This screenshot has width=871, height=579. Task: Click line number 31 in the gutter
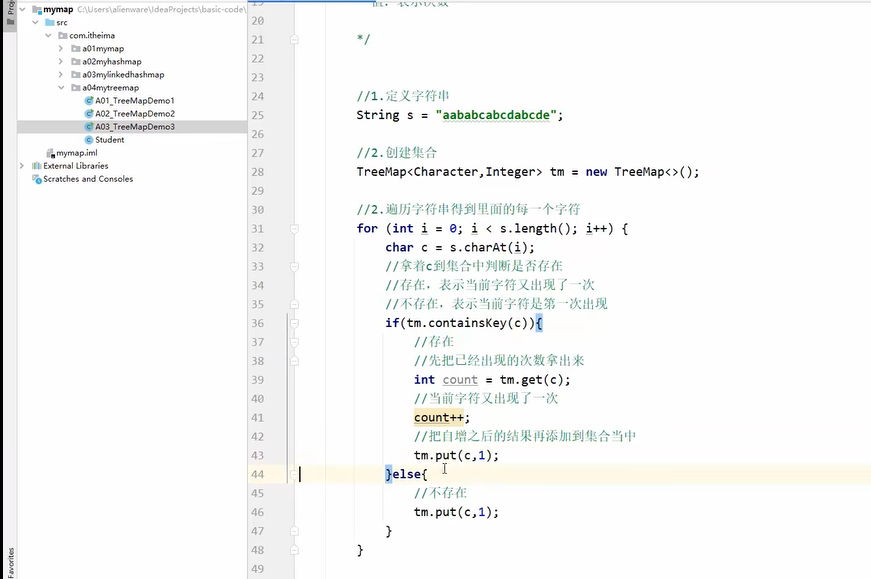tap(259, 228)
